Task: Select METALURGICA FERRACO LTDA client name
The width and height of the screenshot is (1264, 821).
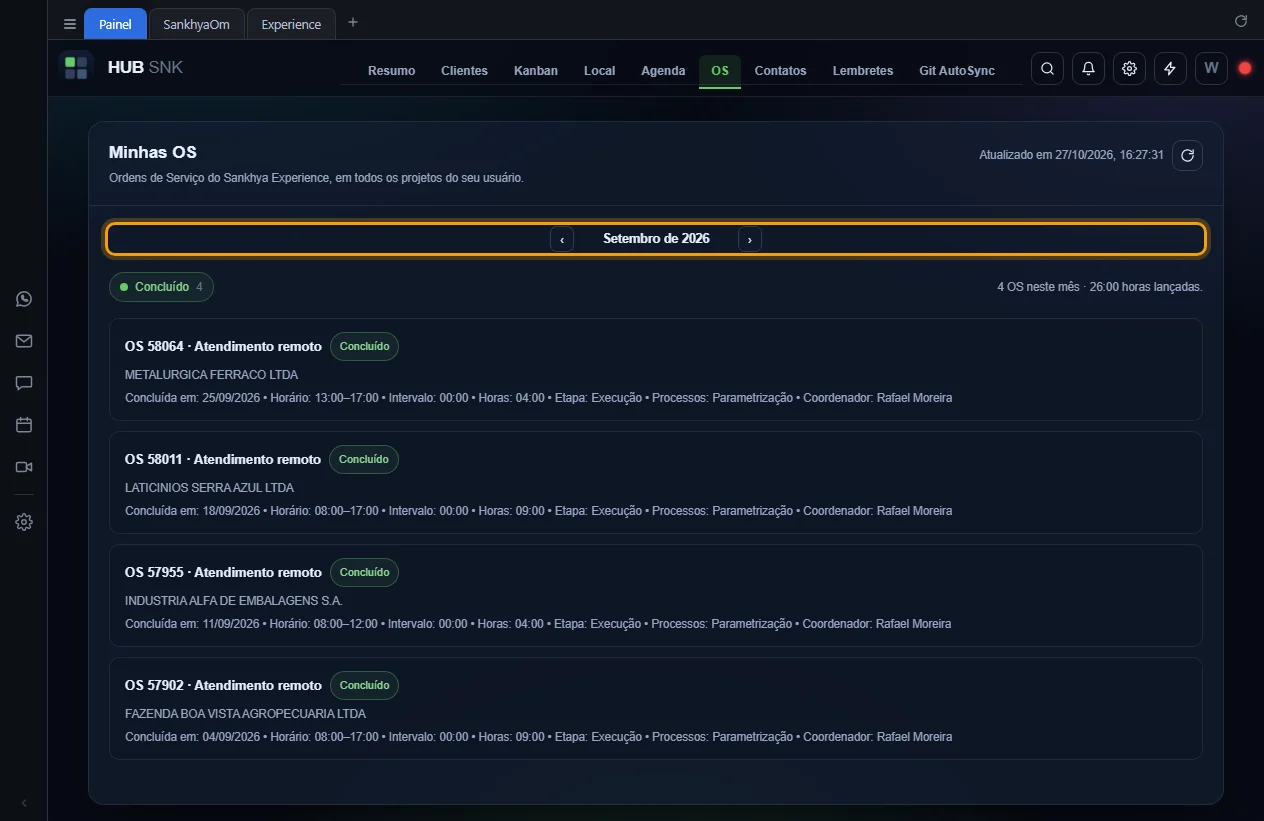Action: pyautogui.click(x=211, y=375)
